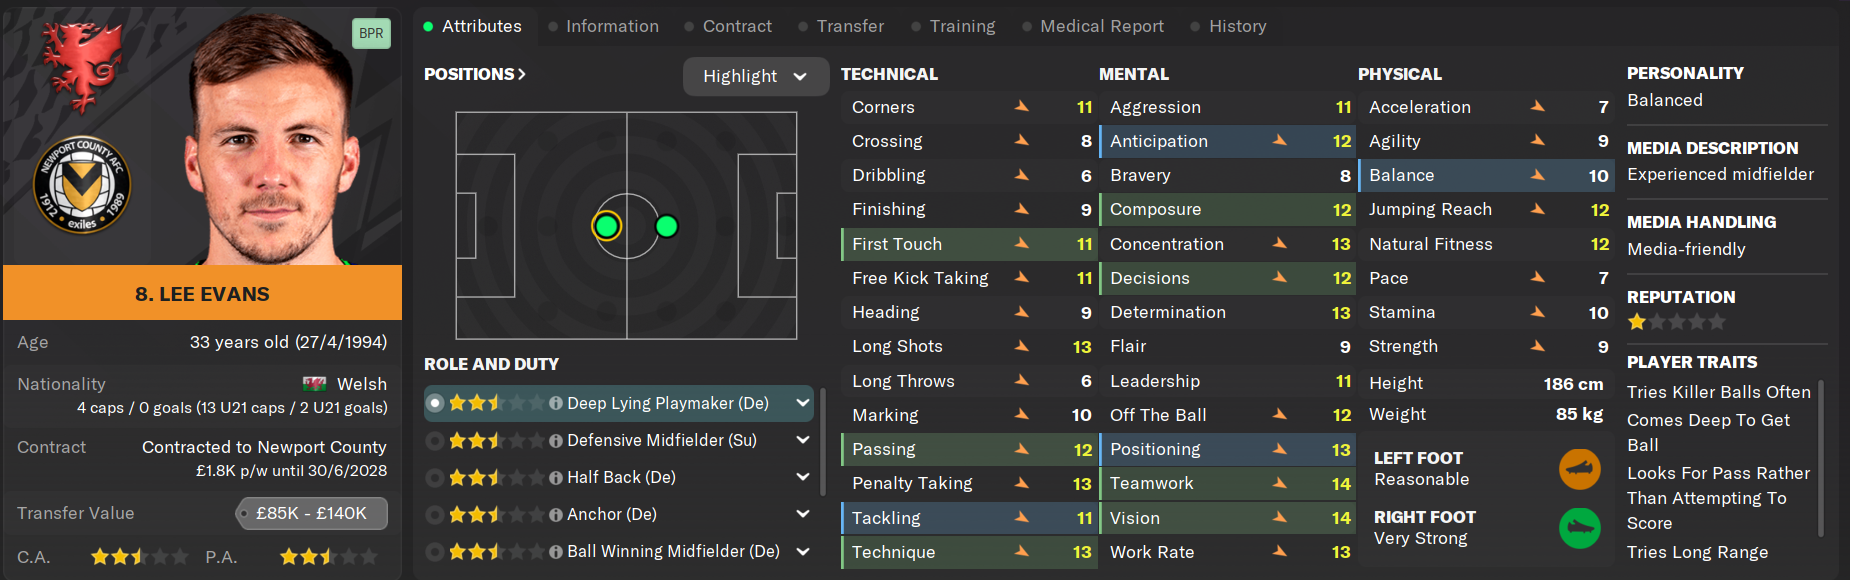
Task: Click the BPR badge on player photo
Action: click(x=371, y=33)
